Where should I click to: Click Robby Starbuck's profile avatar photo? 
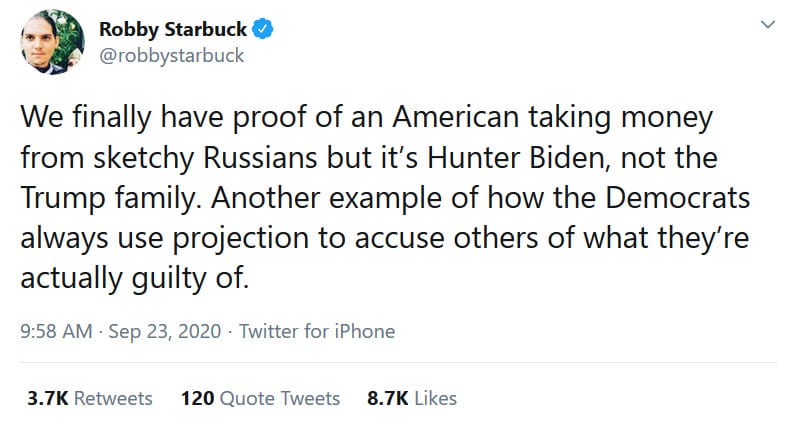(x=46, y=42)
